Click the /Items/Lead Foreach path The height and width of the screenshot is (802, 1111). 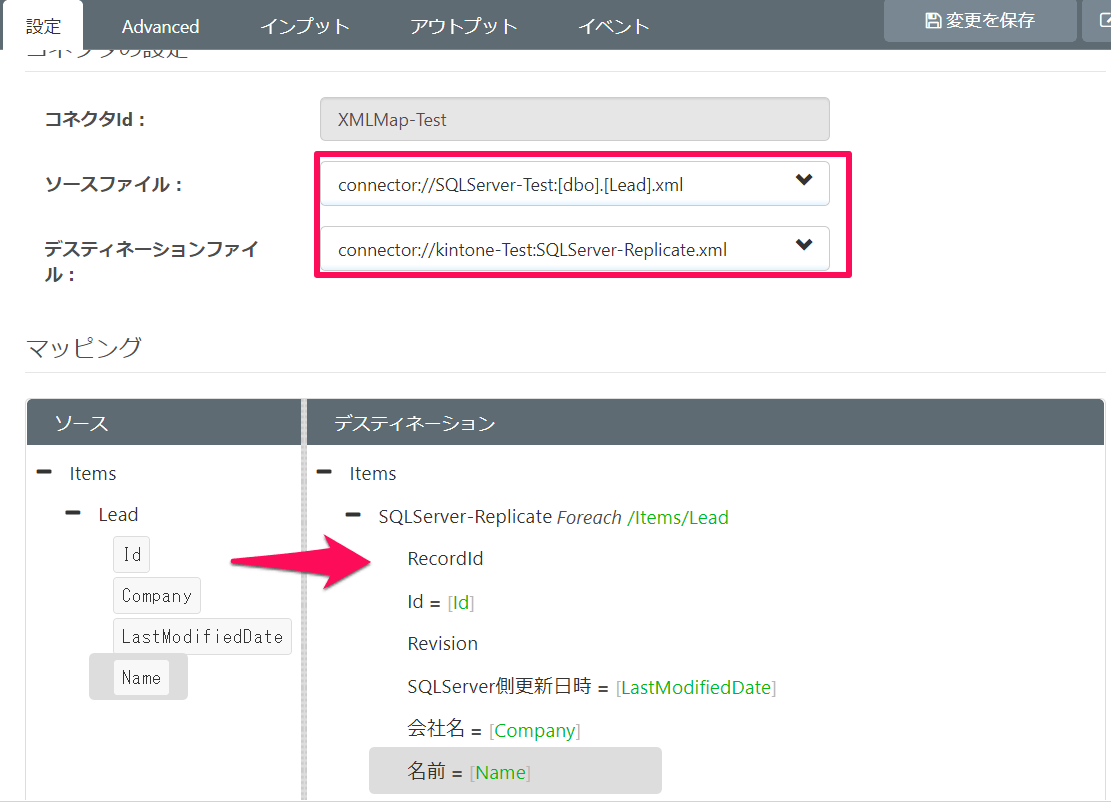click(x=677, y=517)
